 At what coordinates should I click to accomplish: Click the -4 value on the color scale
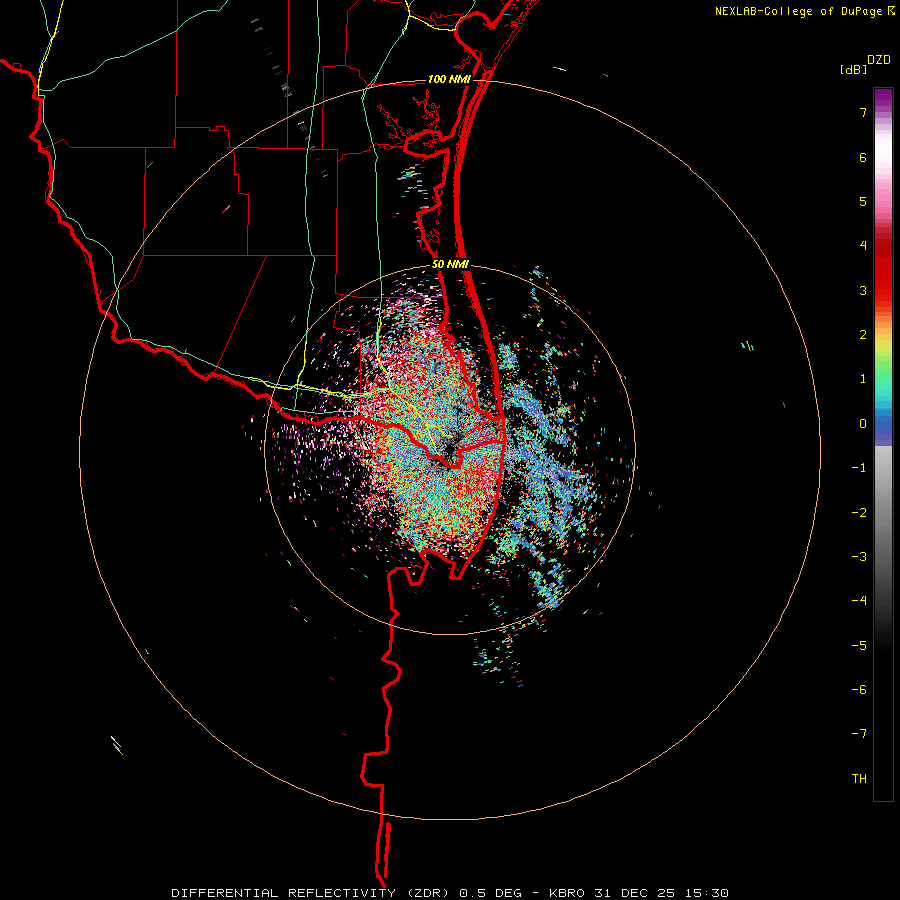[859, 600]
